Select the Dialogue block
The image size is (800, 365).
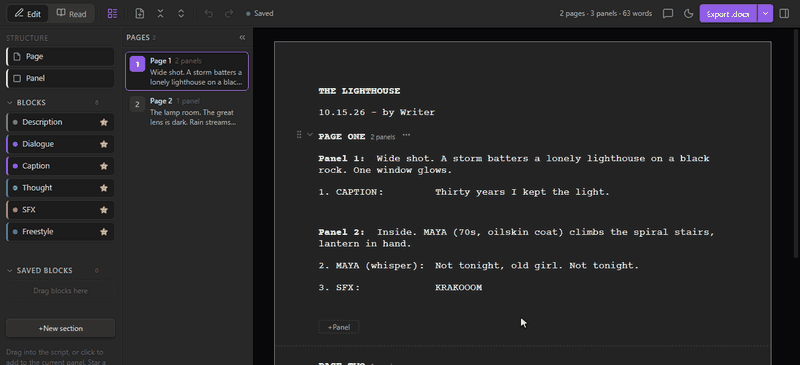(x=60, y=144)
